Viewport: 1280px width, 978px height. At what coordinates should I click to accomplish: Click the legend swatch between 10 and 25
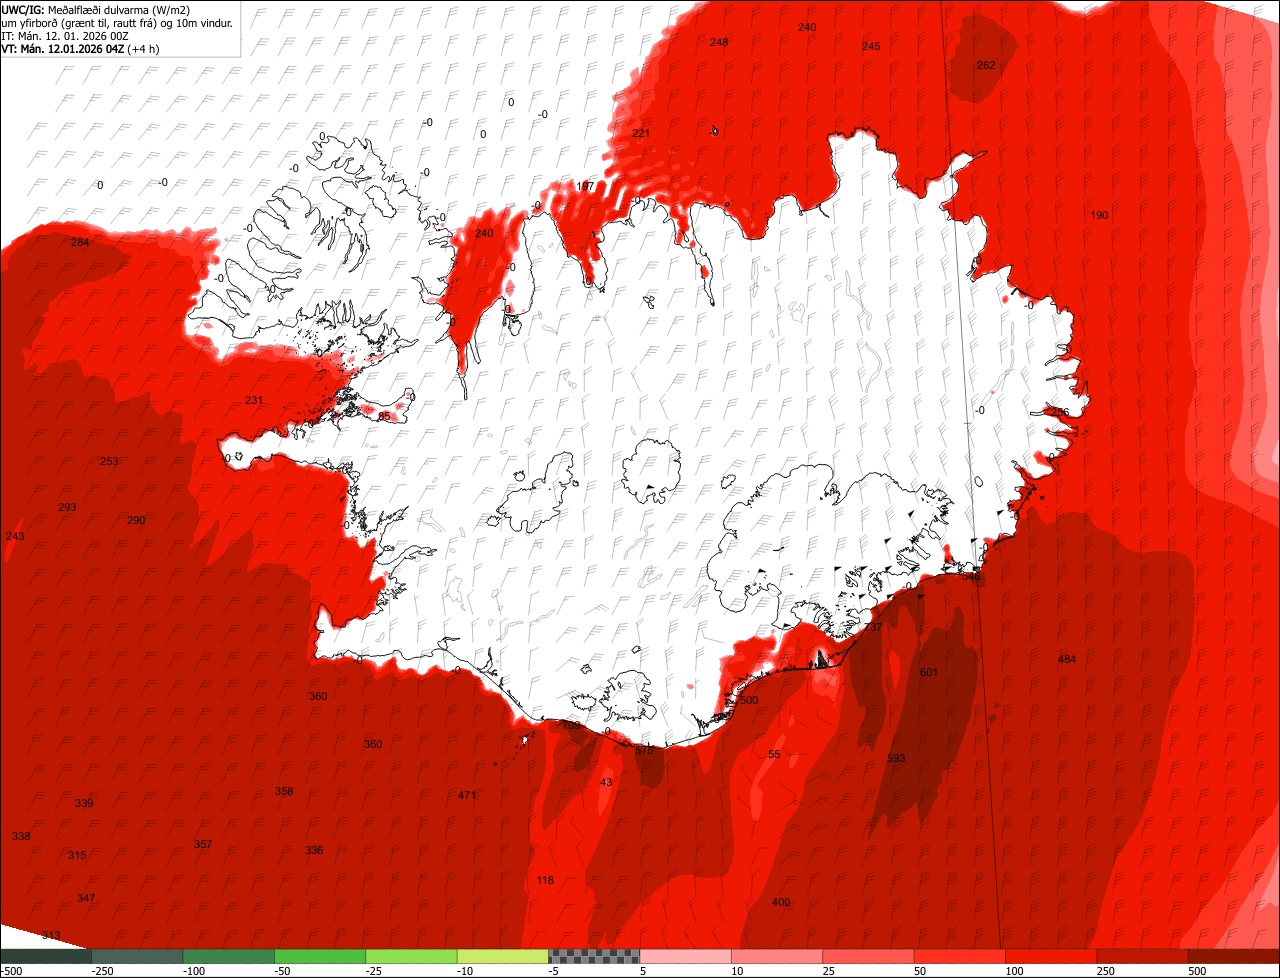[776, 956]
